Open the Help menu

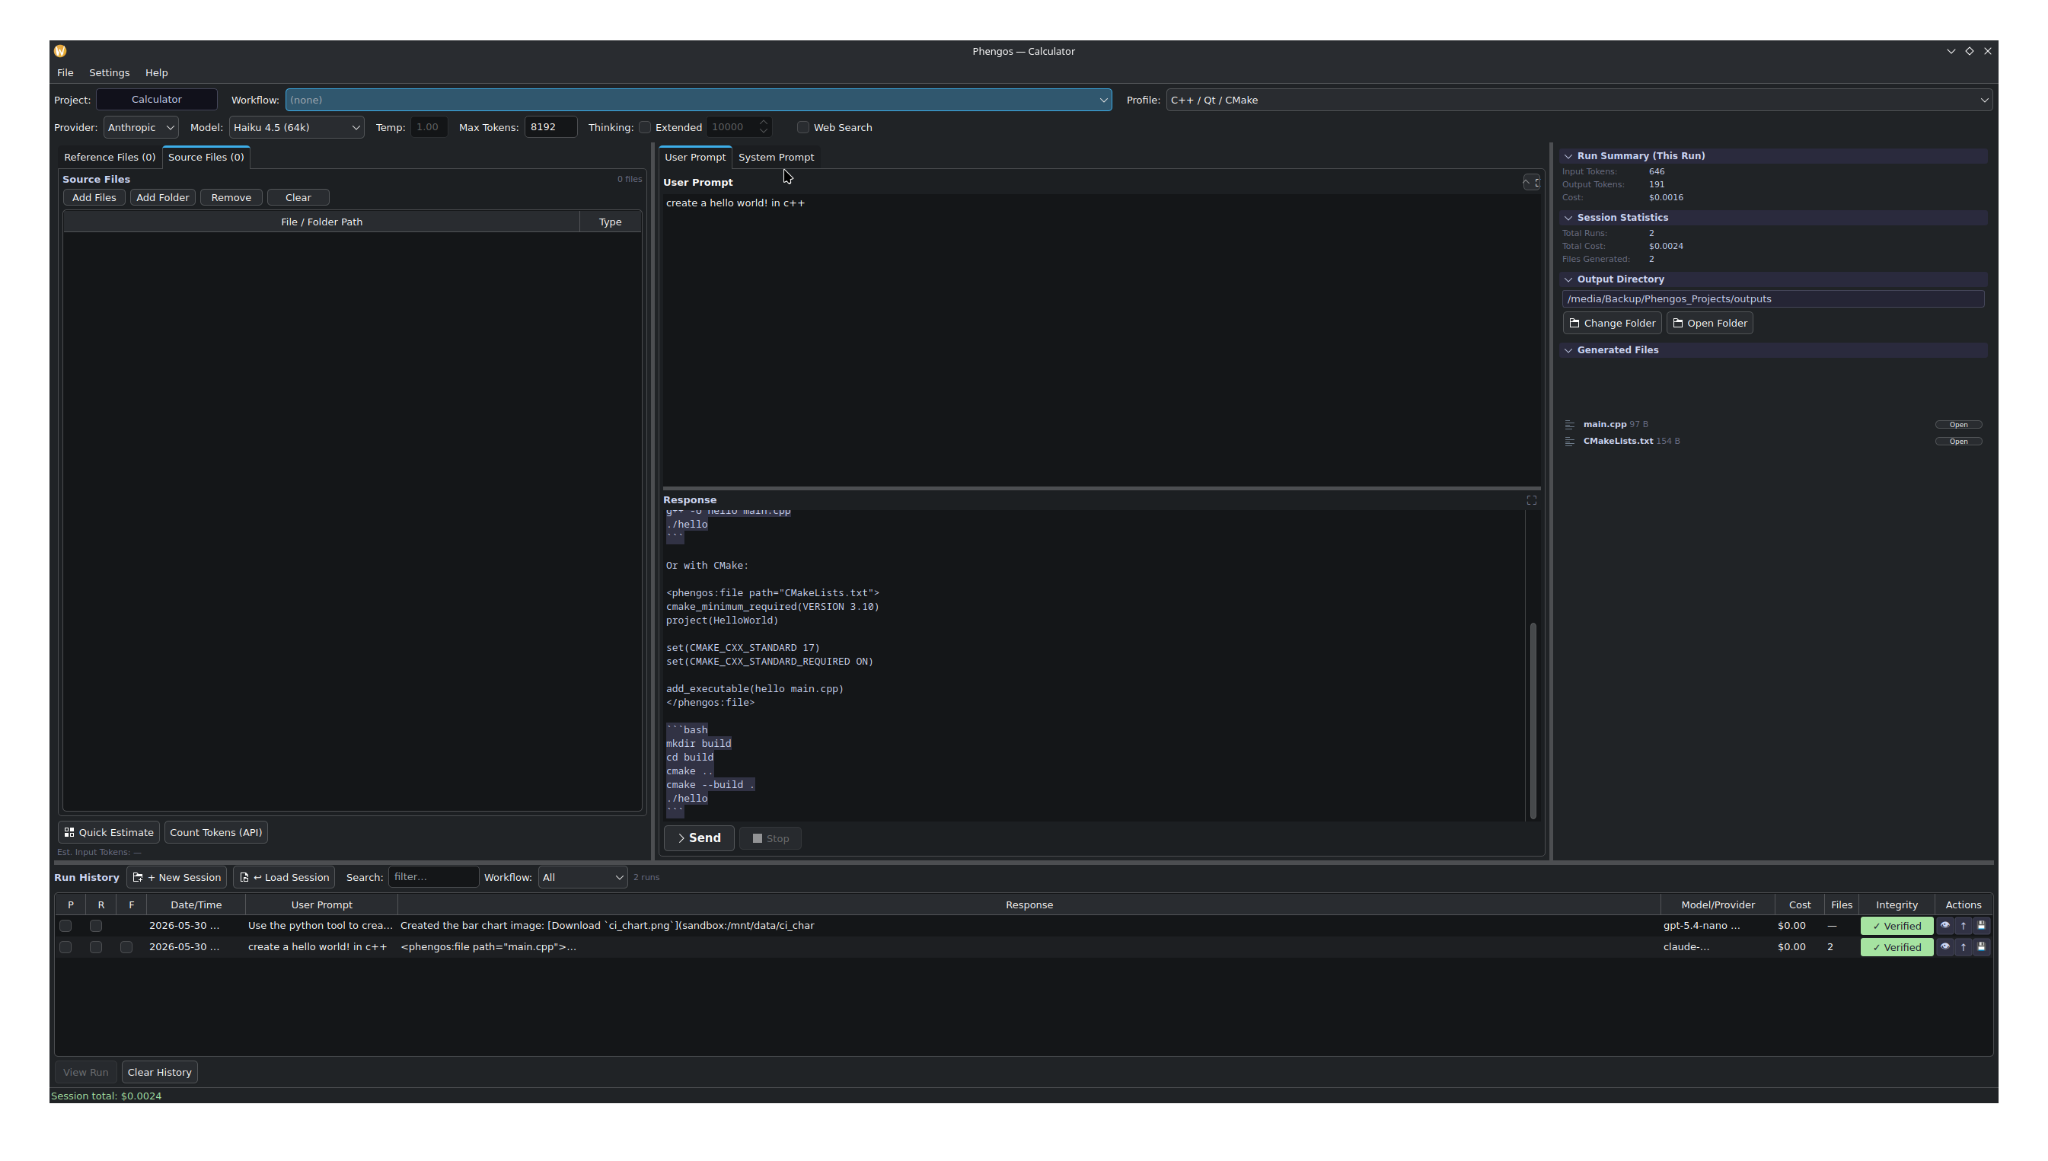156,73
